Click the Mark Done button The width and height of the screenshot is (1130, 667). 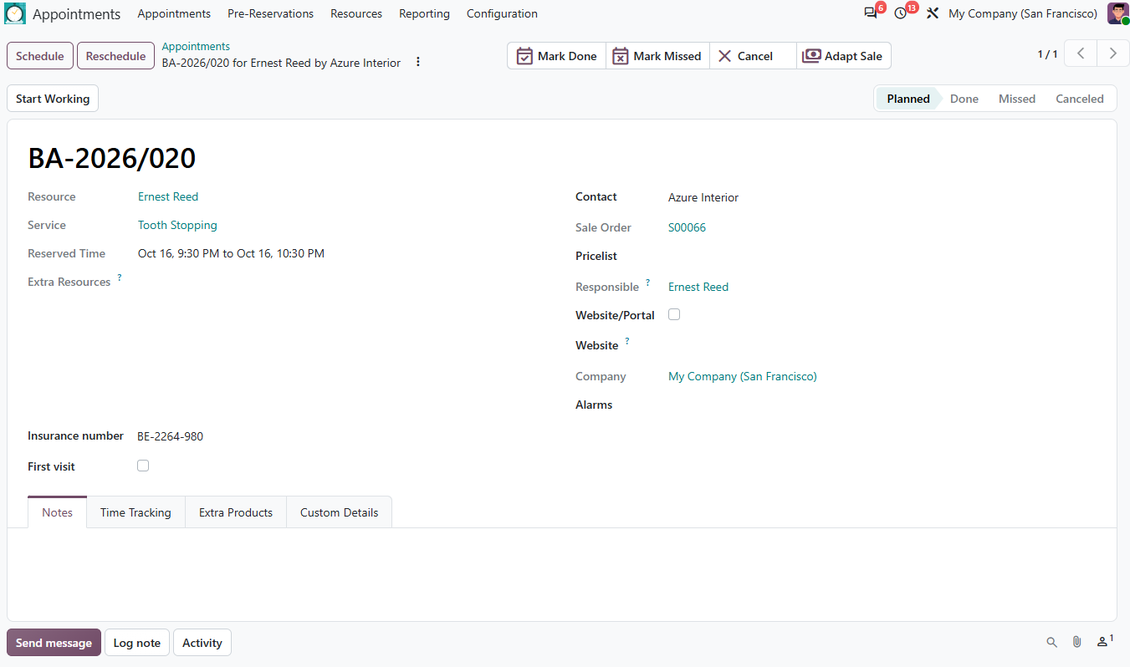556,56
